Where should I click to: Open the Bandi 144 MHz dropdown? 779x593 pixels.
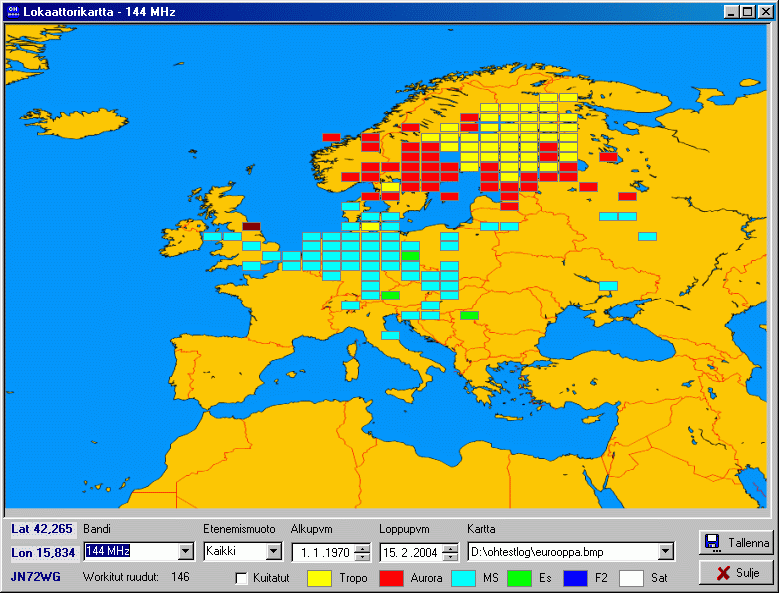click(x=186, y=551)
